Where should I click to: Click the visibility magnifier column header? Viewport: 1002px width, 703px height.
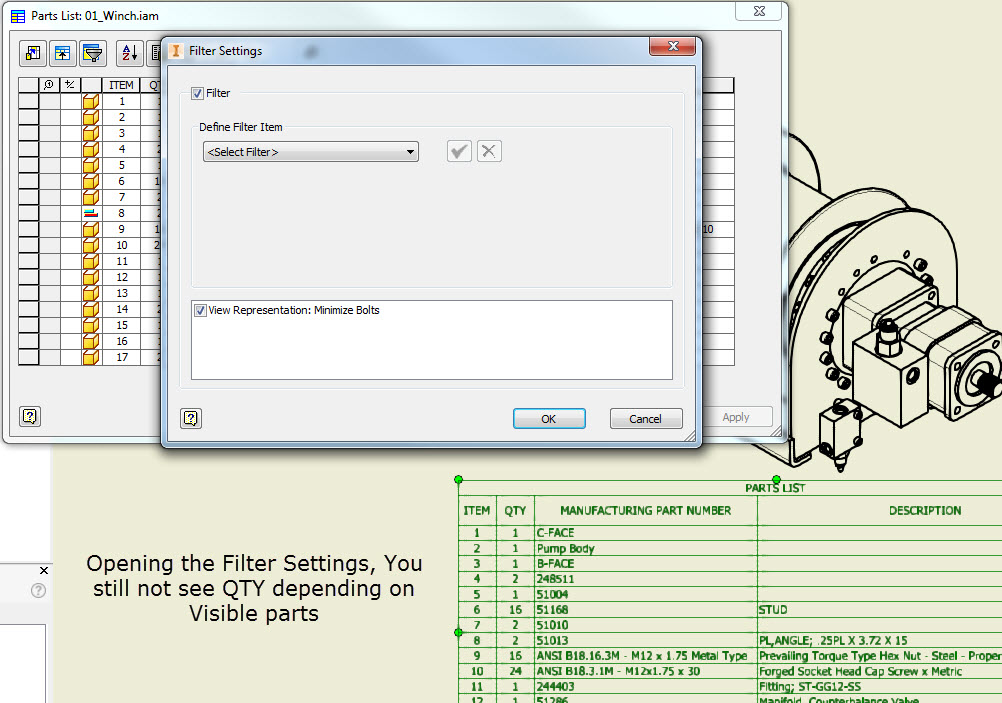[49, 85]
